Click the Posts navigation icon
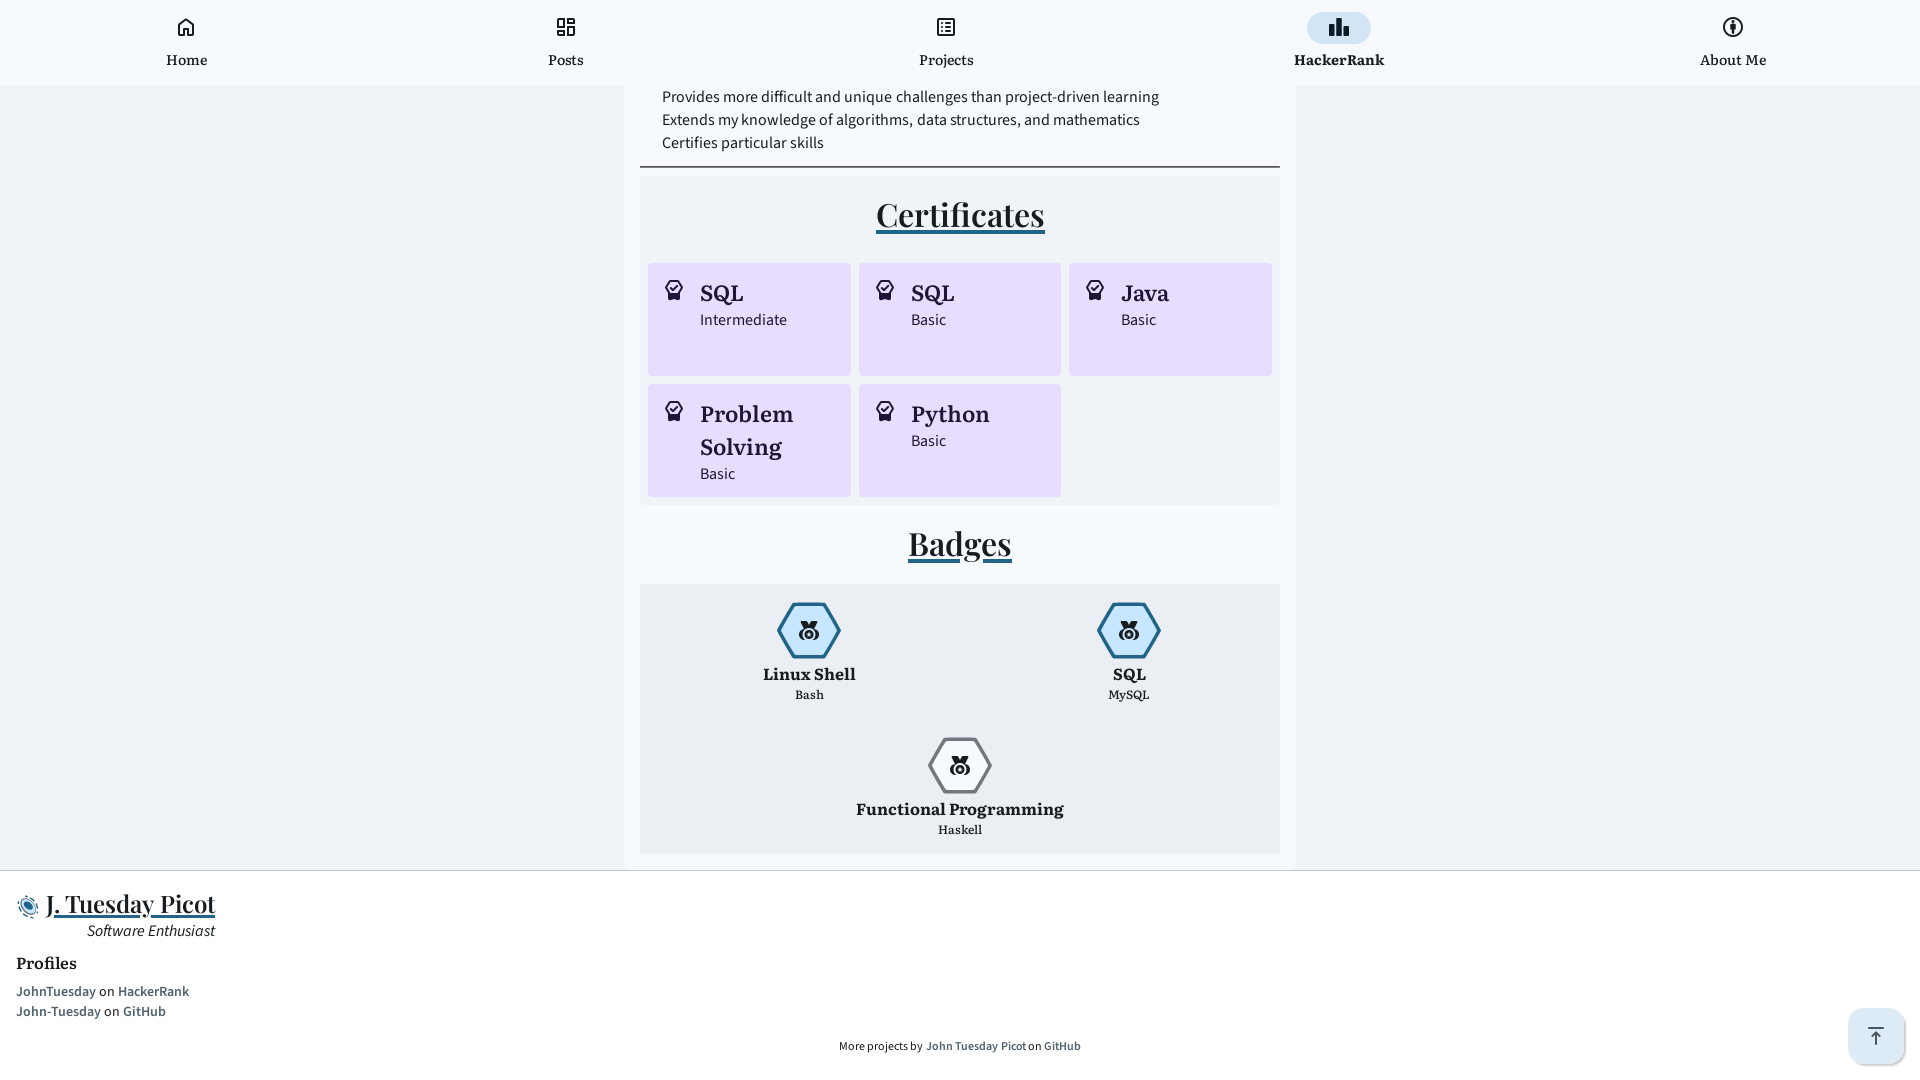The width and height of the screenshot is (1920, 1080). (x=566, y=26)
